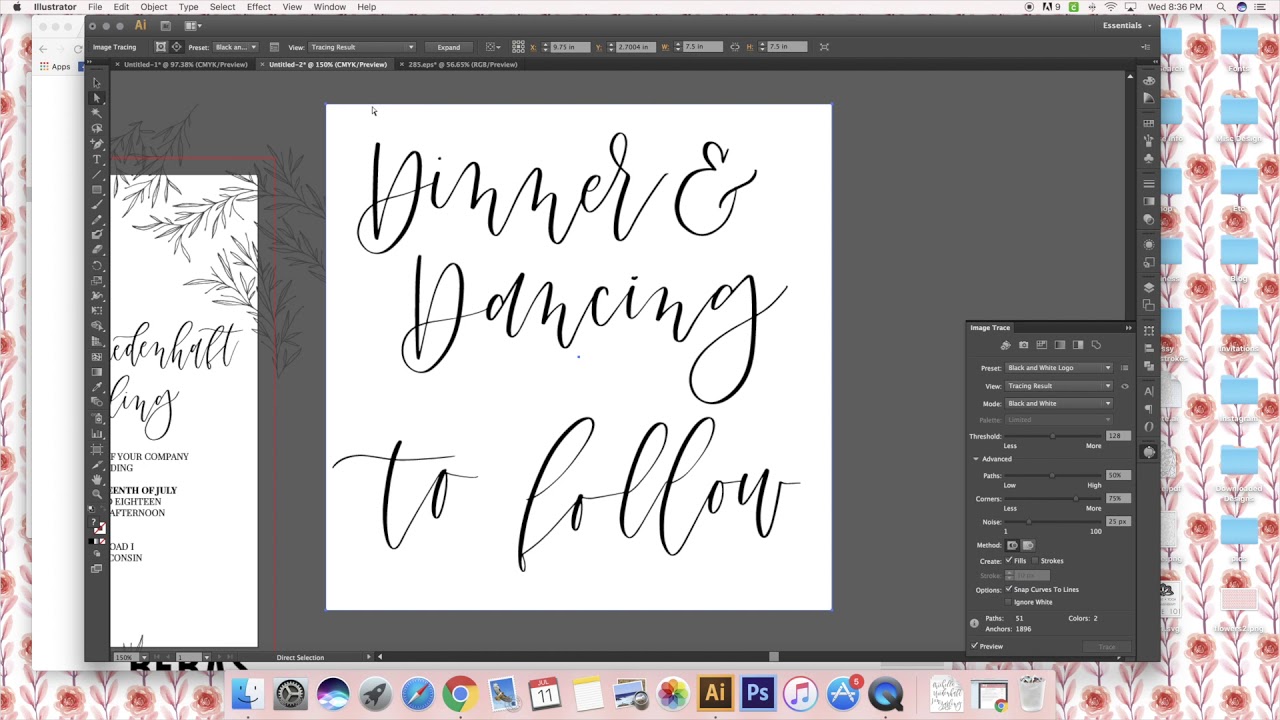Open the Window menu
This screenshot has height=720, width=1280.
330,7
